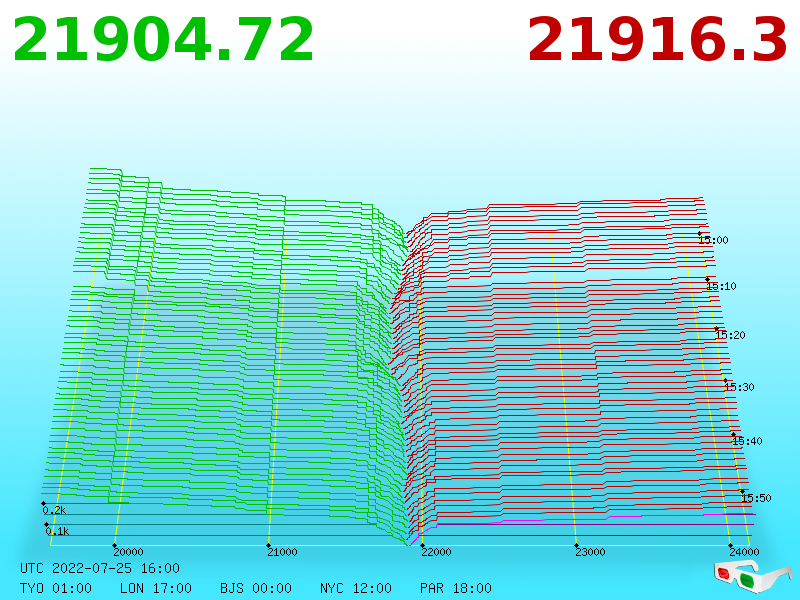Click the 15:10 time axis marker
800x600 pixels.
[721, 286]
